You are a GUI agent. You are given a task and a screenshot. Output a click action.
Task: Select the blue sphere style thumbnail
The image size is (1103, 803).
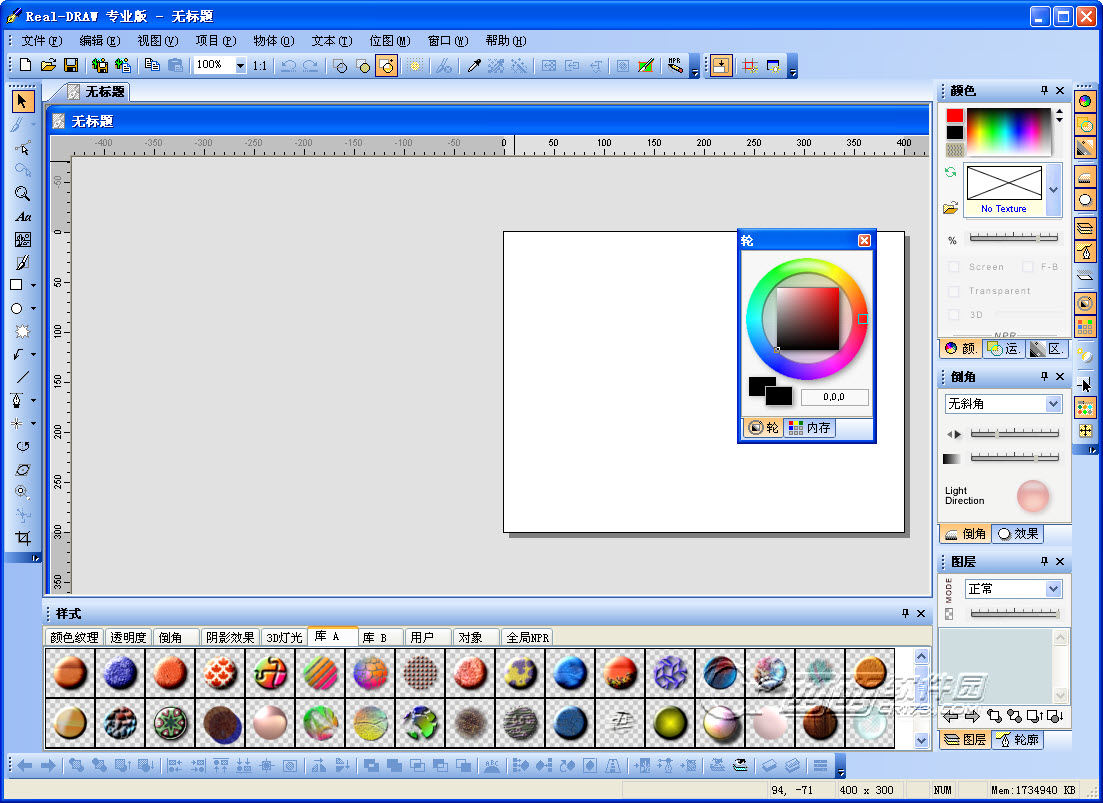(571, 672)
